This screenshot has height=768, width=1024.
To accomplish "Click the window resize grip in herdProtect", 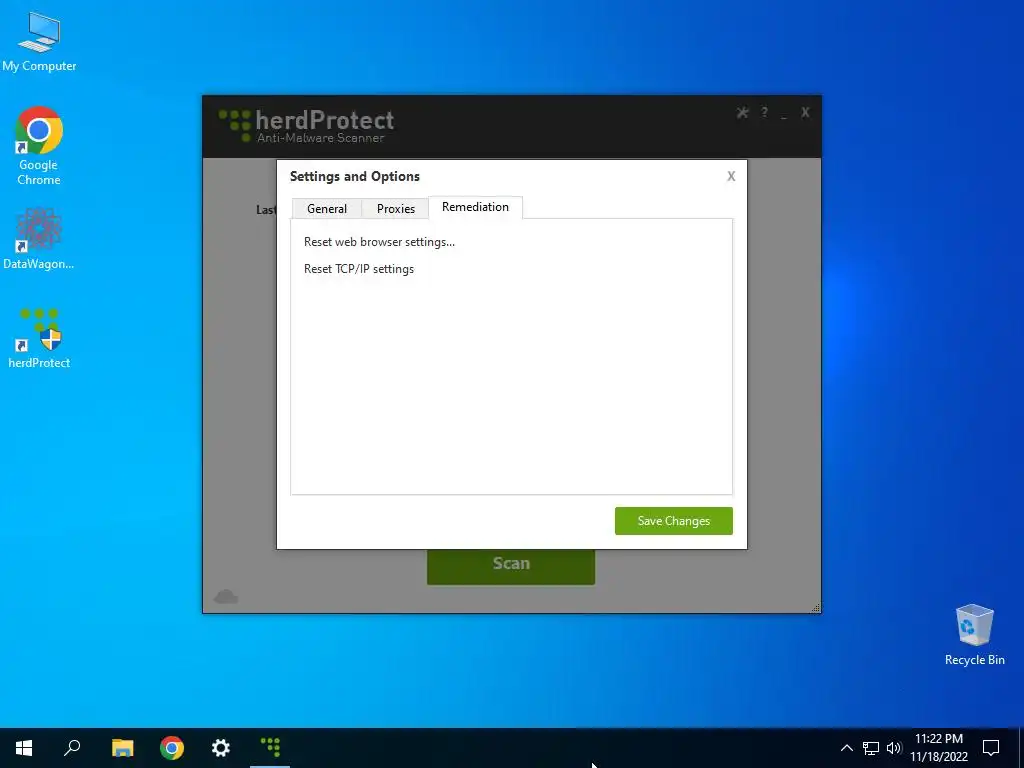I will pyautogui.click(x=815, y=607).
